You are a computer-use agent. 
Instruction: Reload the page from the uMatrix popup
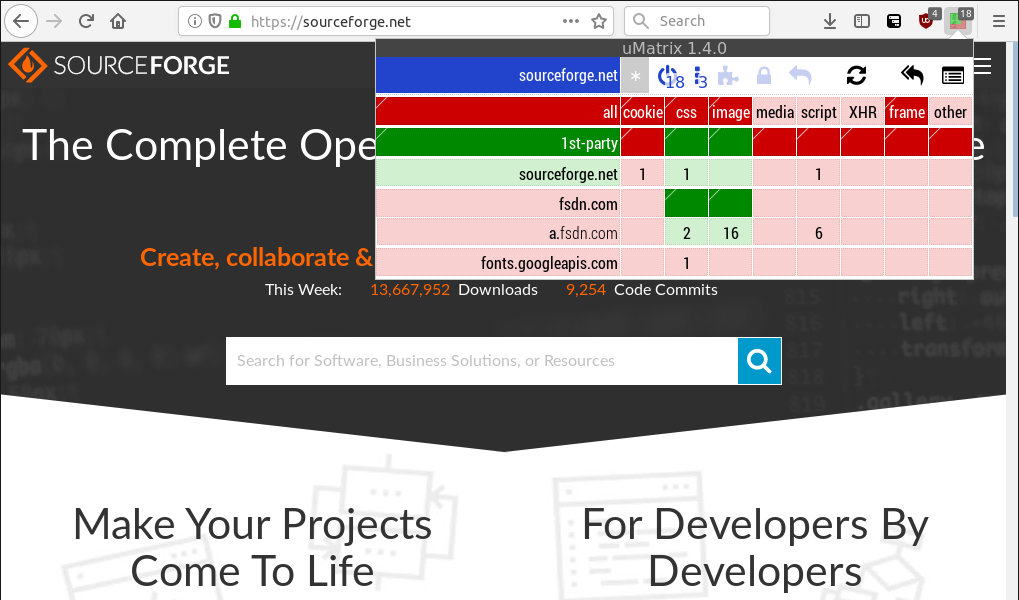tap(857, 75)
